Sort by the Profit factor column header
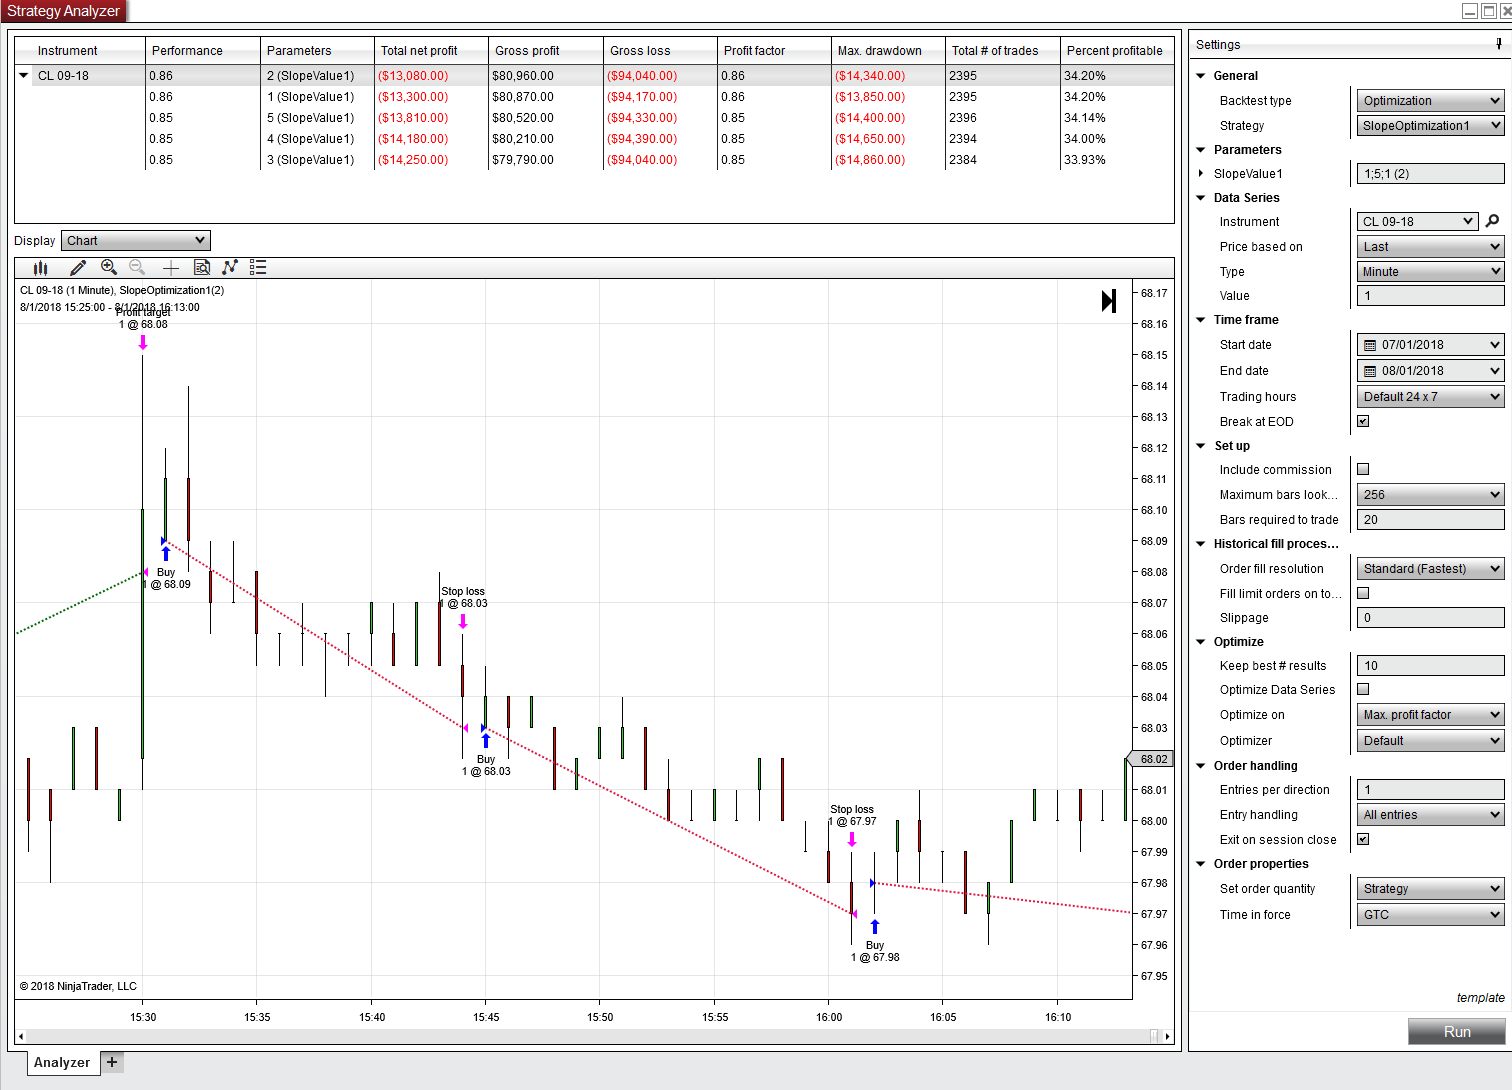The image size is (1512, 1090). [x=774, y=51]
